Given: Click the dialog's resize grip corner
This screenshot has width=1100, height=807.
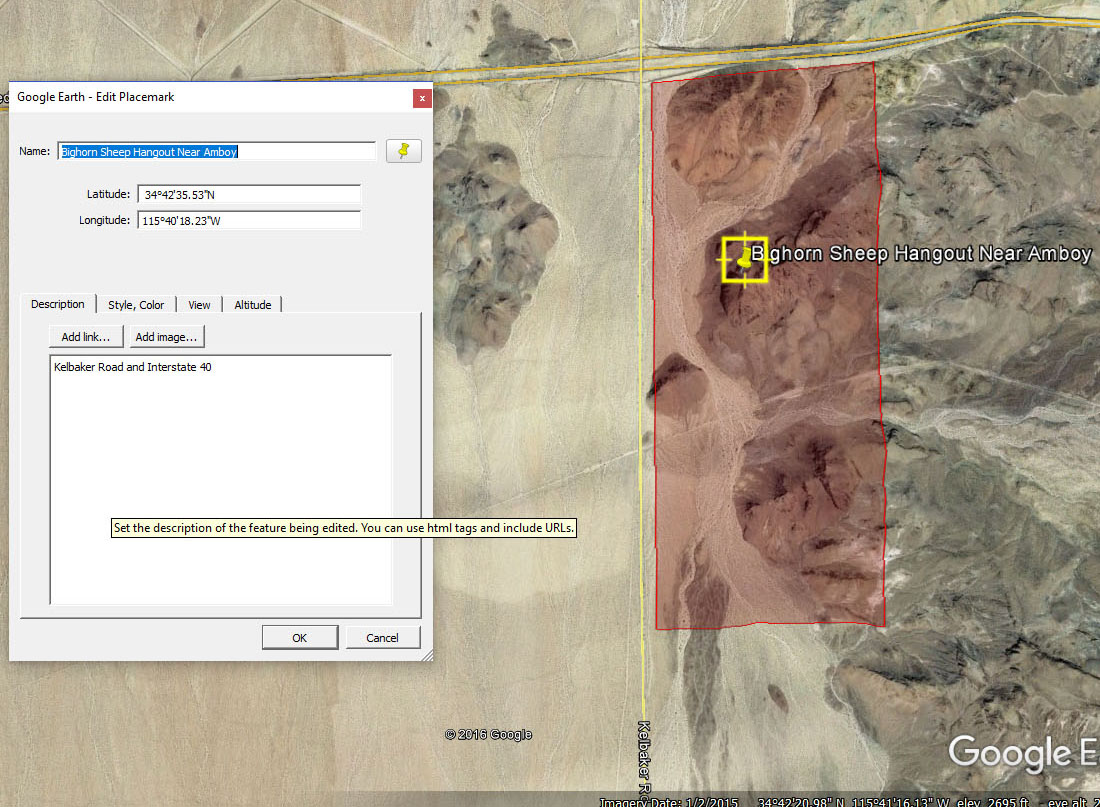Looking at the screenshot, I should pyautogui.click(x=428, y=655).
